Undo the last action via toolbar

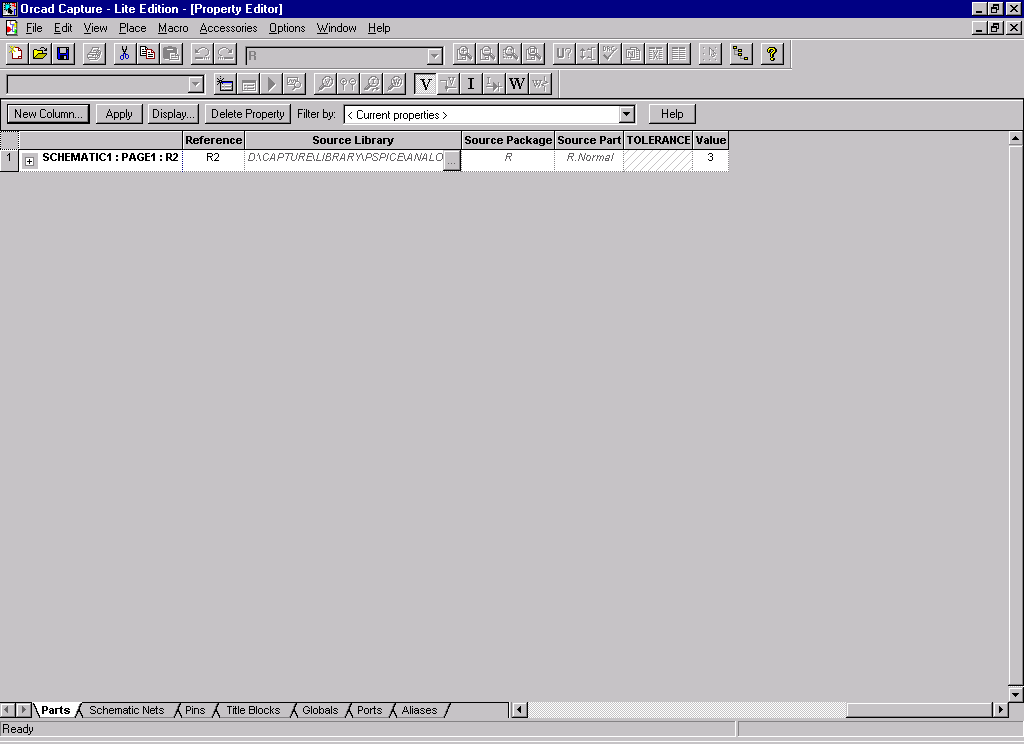[x=202, y=54]
